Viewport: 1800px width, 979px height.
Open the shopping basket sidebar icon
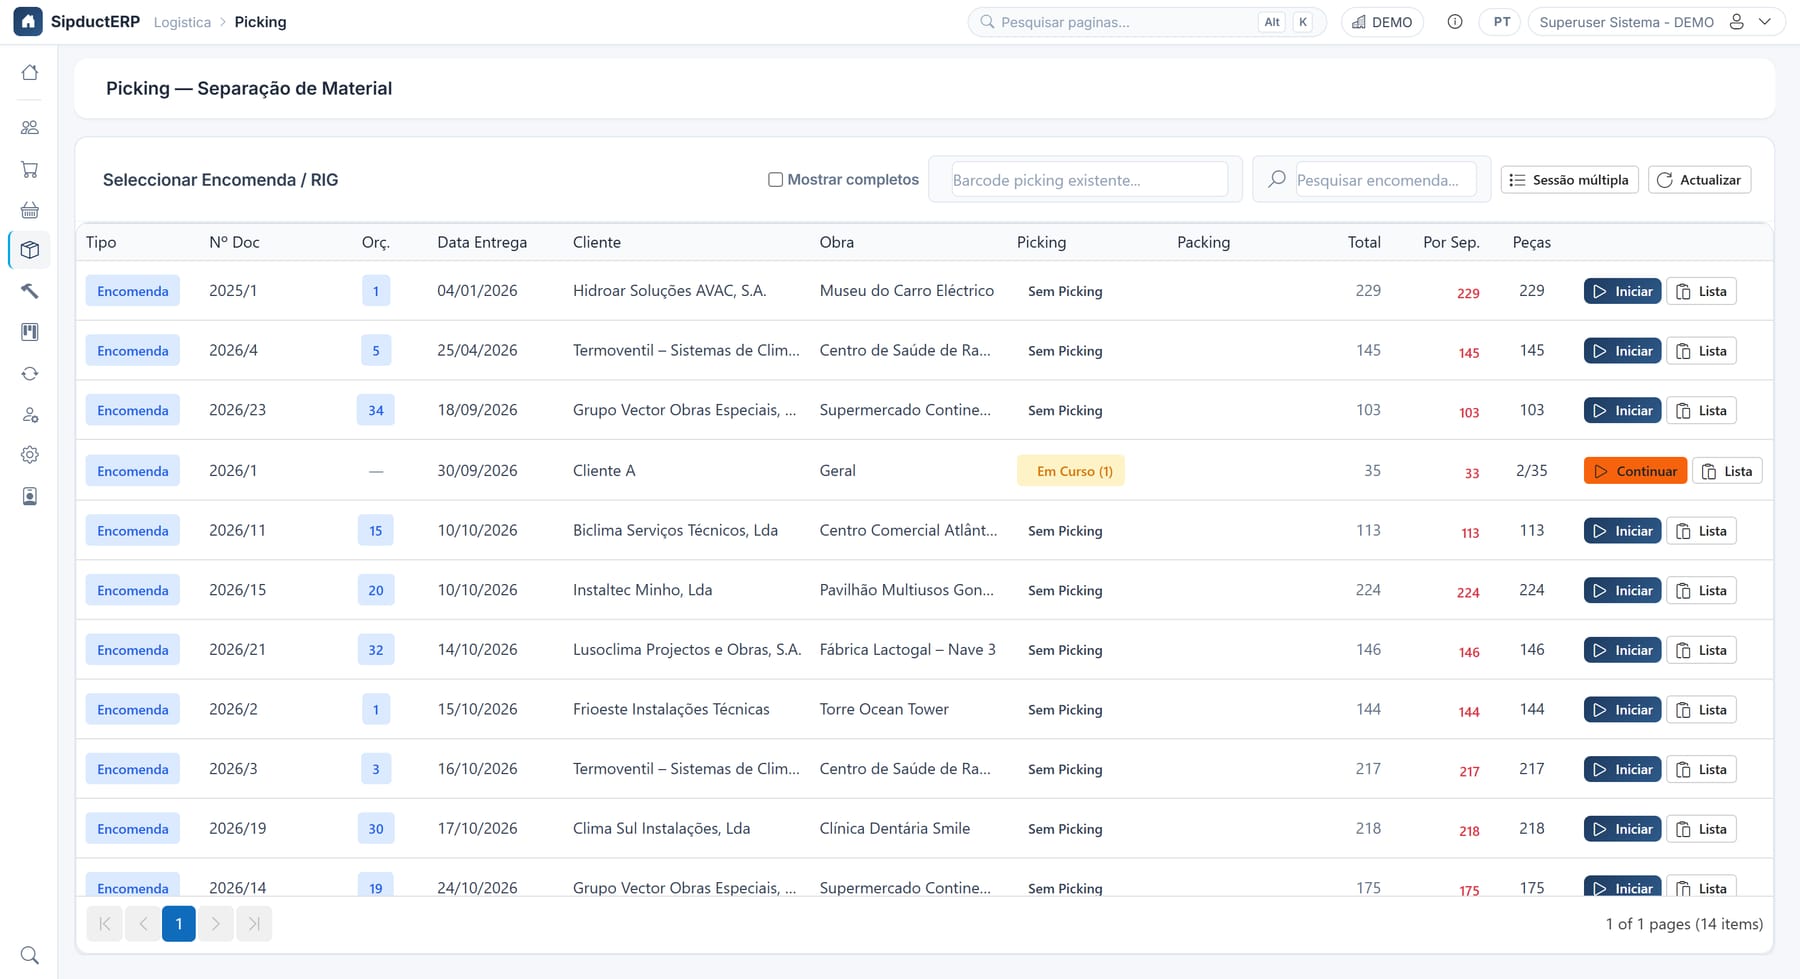[x=30, y=210]
